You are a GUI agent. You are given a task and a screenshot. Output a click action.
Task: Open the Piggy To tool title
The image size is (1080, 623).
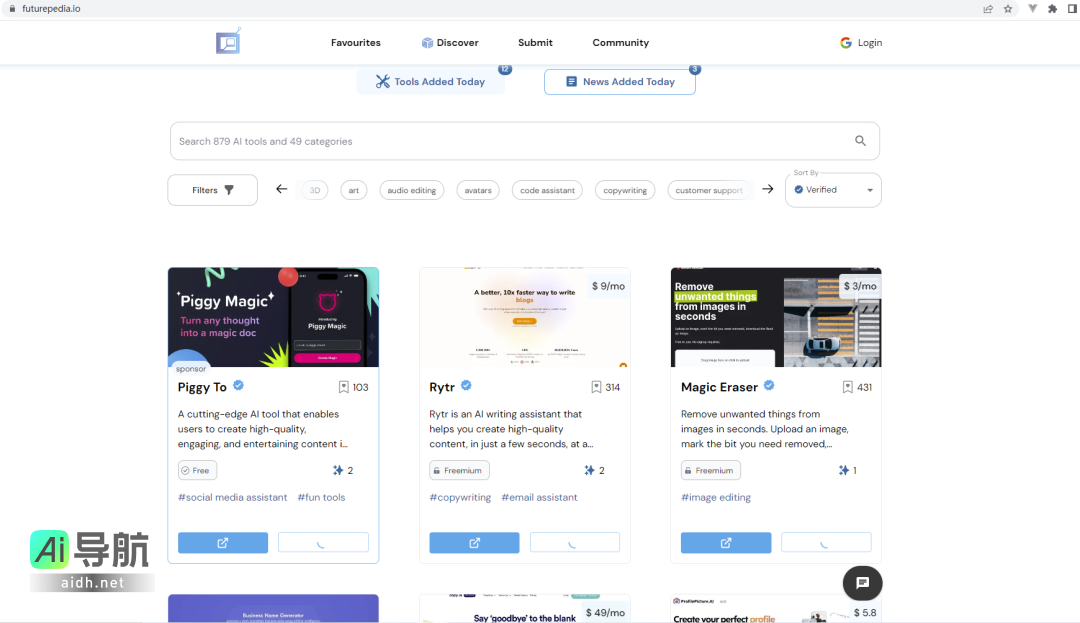coord(202,387)
